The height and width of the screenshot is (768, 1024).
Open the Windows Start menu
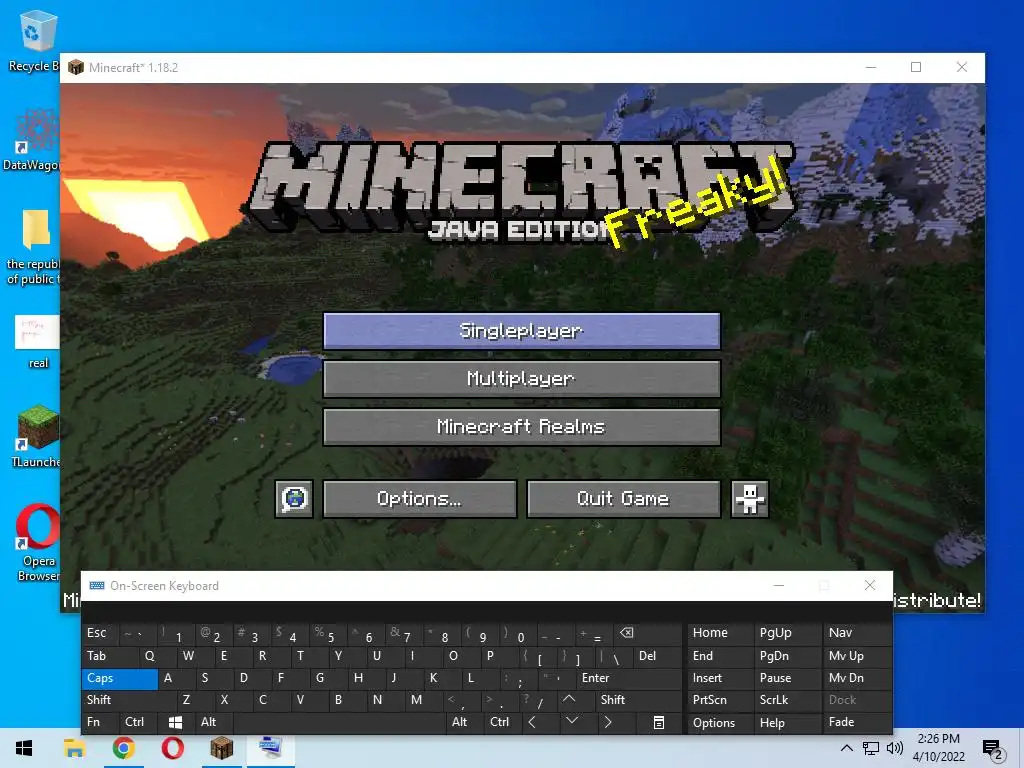[x=24, y=748]
